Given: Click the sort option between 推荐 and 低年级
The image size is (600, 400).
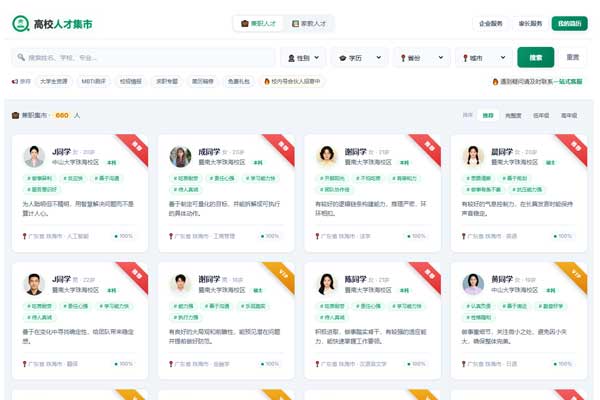Looking at the screenshot, I should (513, 115).
